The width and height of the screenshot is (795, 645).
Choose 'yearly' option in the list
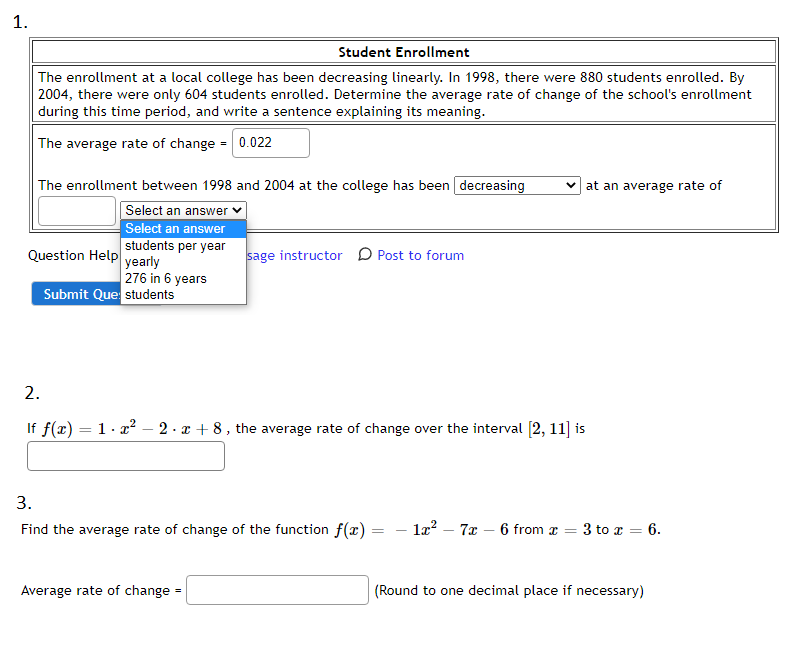[184, 262]
